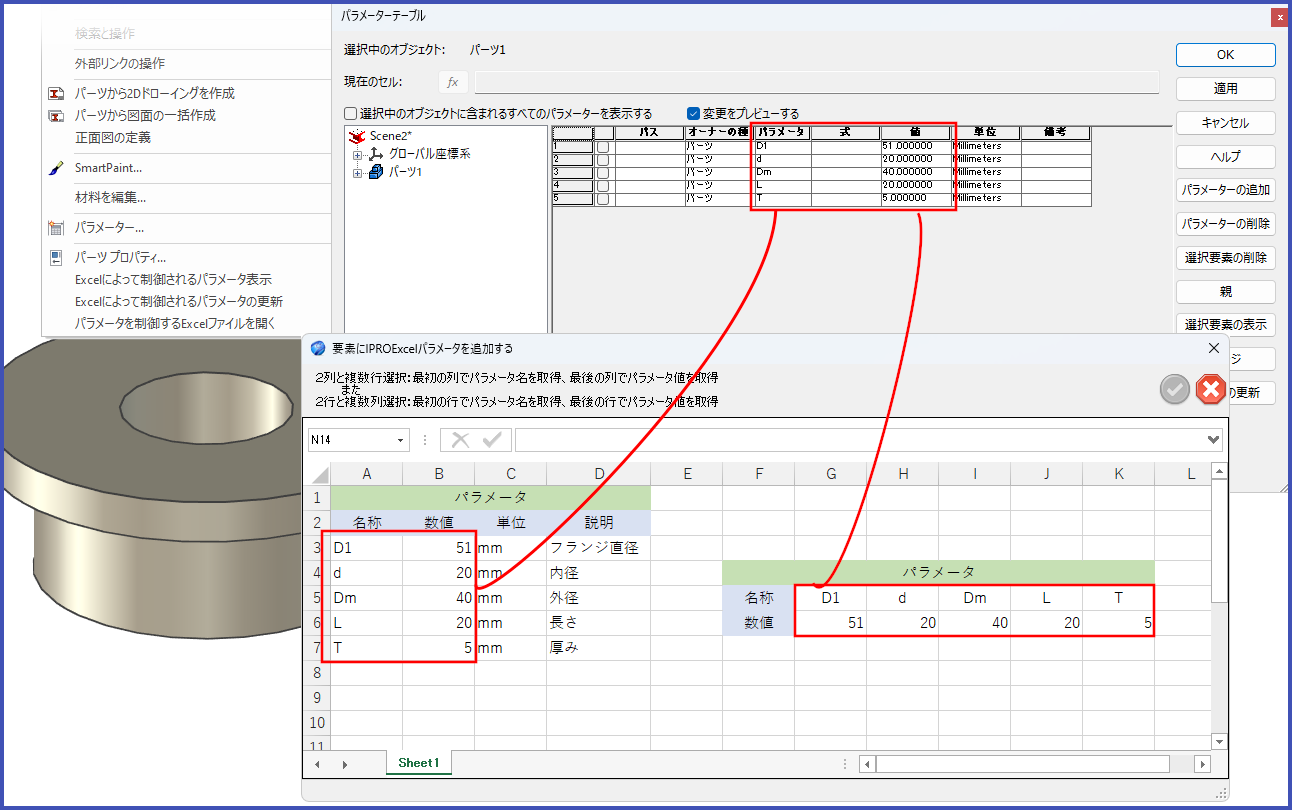Click the フランジ直径 cell
Screen dimensions: 1292x810
click(598, 548)
